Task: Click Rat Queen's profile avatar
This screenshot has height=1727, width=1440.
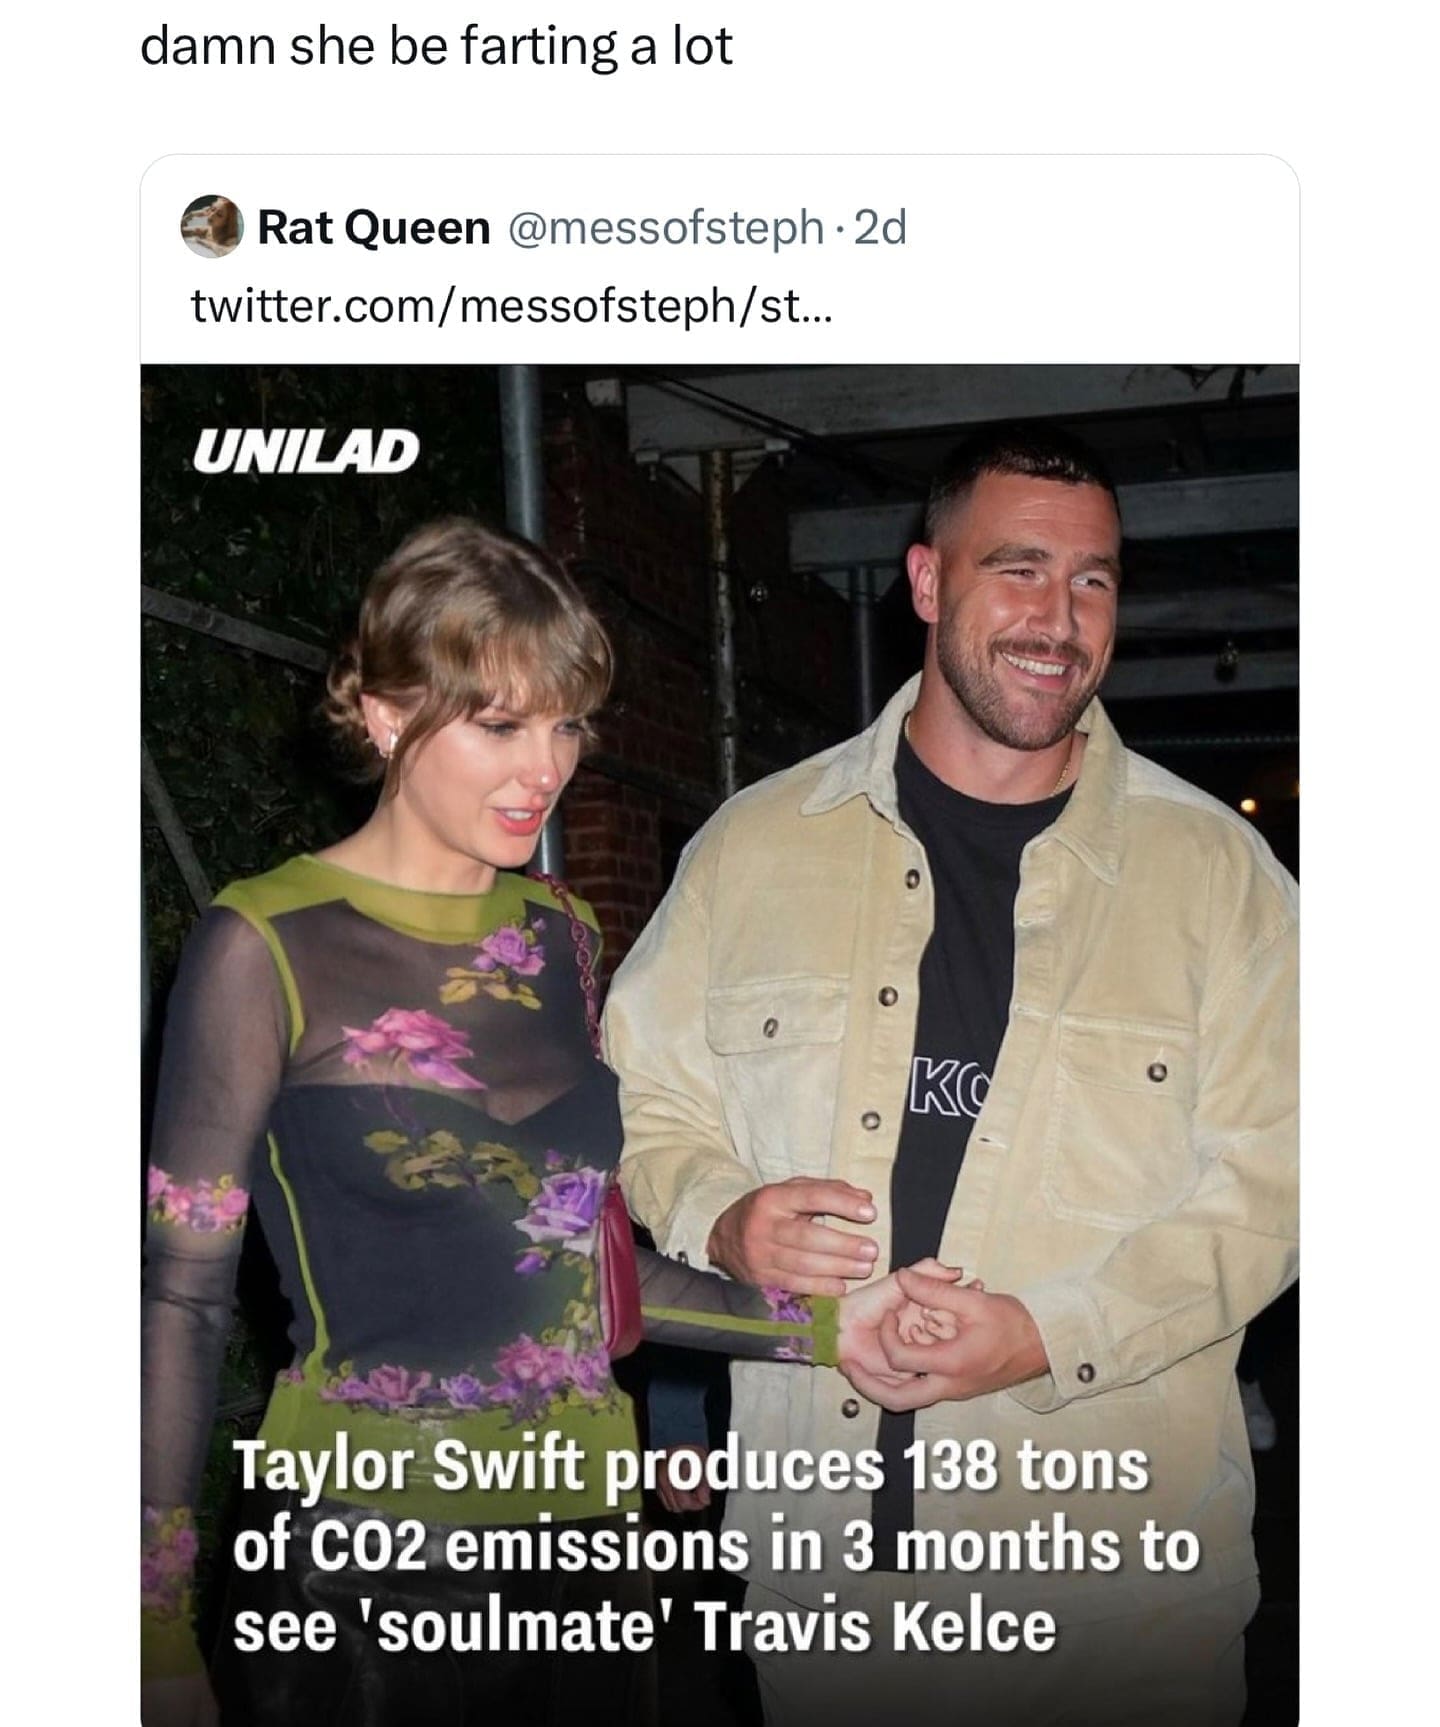Action: tap(213, 227)
